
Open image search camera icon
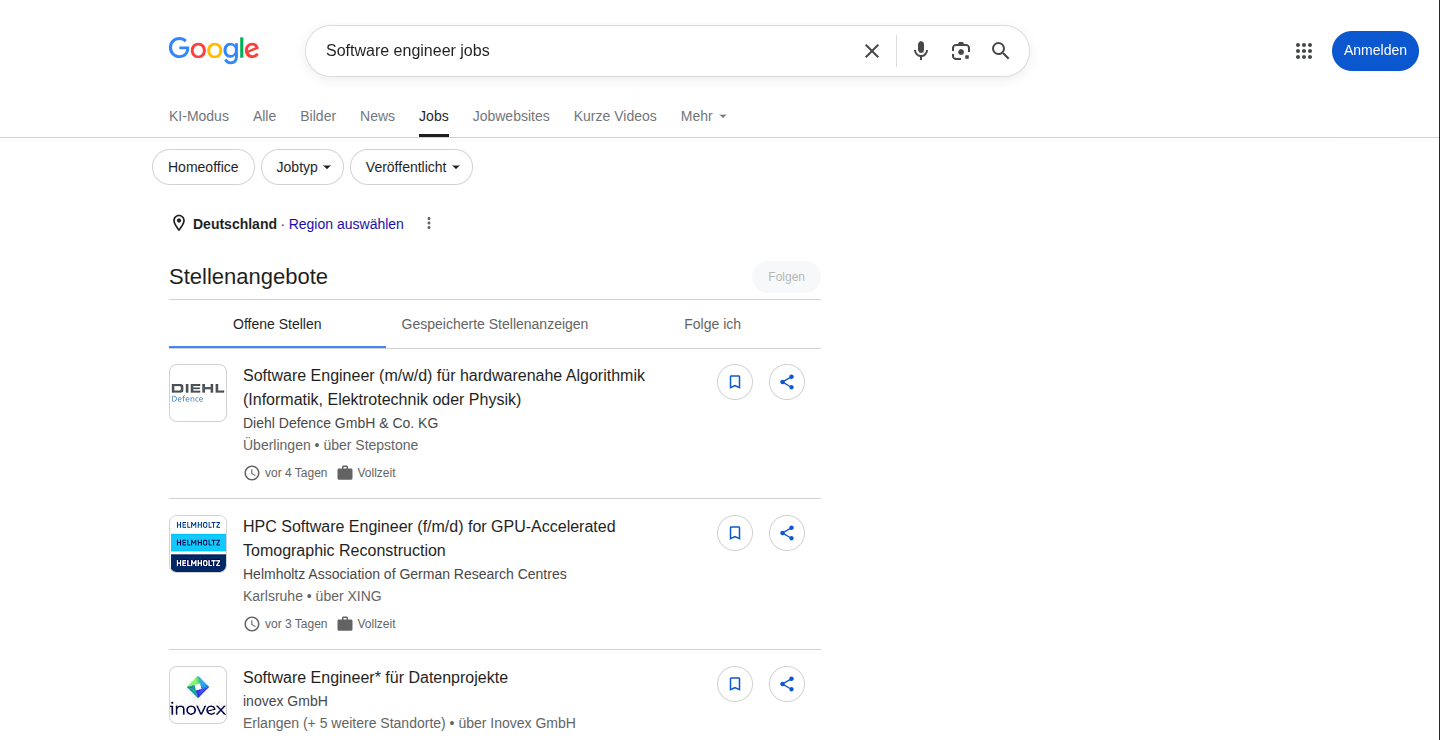[961, 51]
